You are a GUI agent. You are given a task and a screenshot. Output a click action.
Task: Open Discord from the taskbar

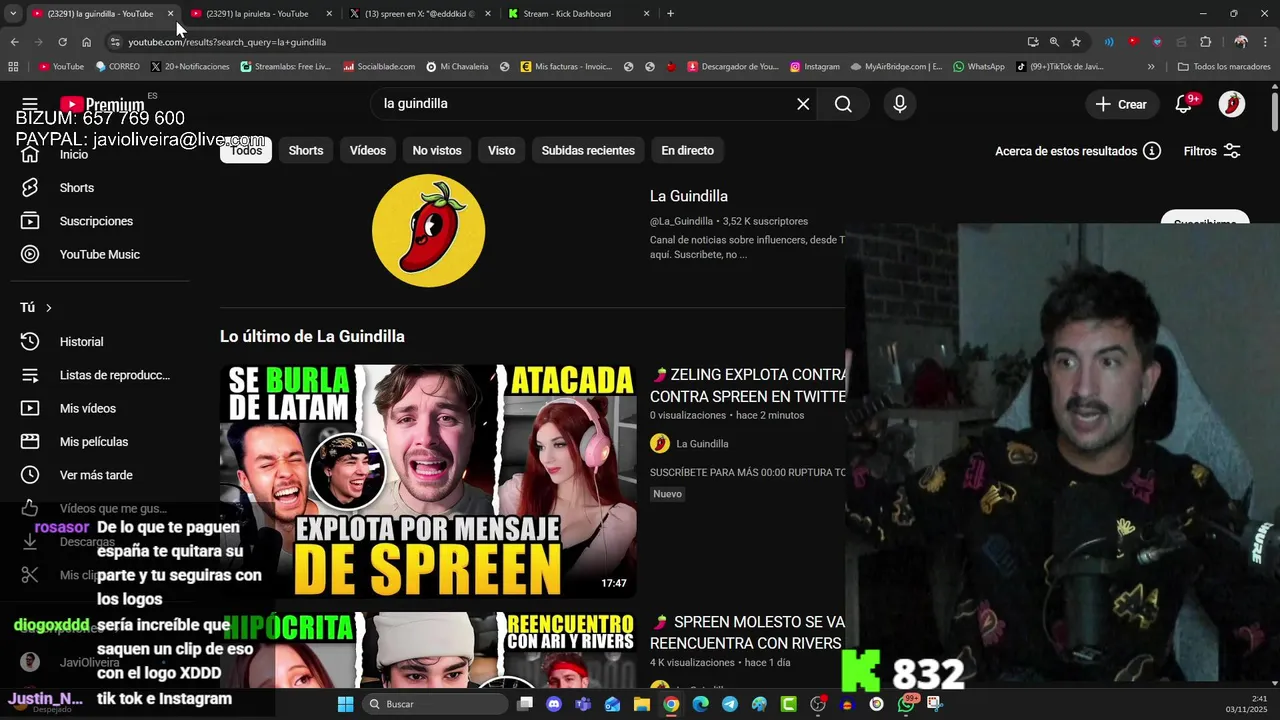pos(554,704)
